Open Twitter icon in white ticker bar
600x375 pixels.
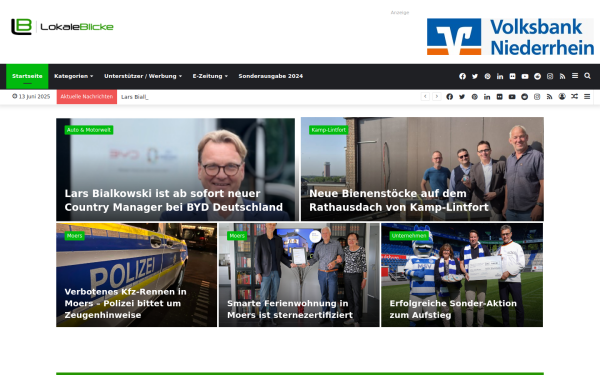point(462,97)
